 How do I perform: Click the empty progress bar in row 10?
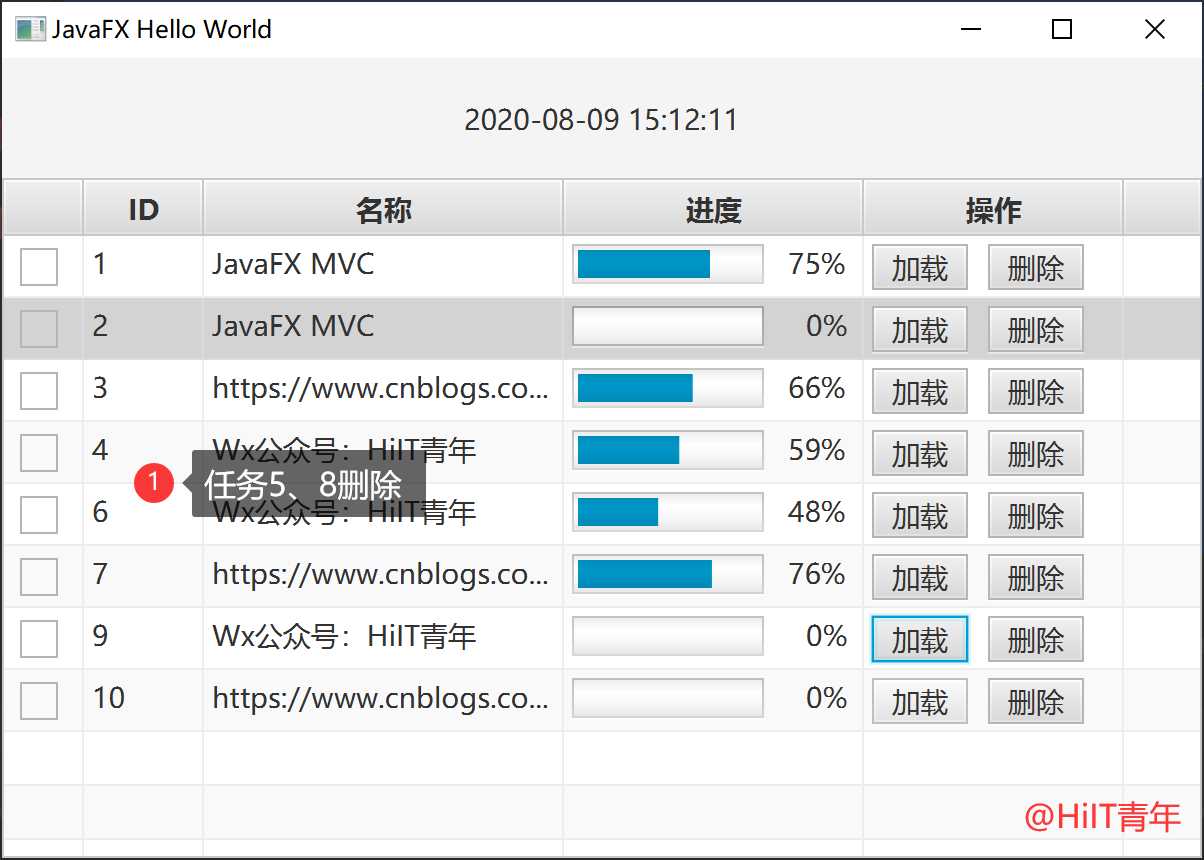pyautogui.click(x=668, y=698)
